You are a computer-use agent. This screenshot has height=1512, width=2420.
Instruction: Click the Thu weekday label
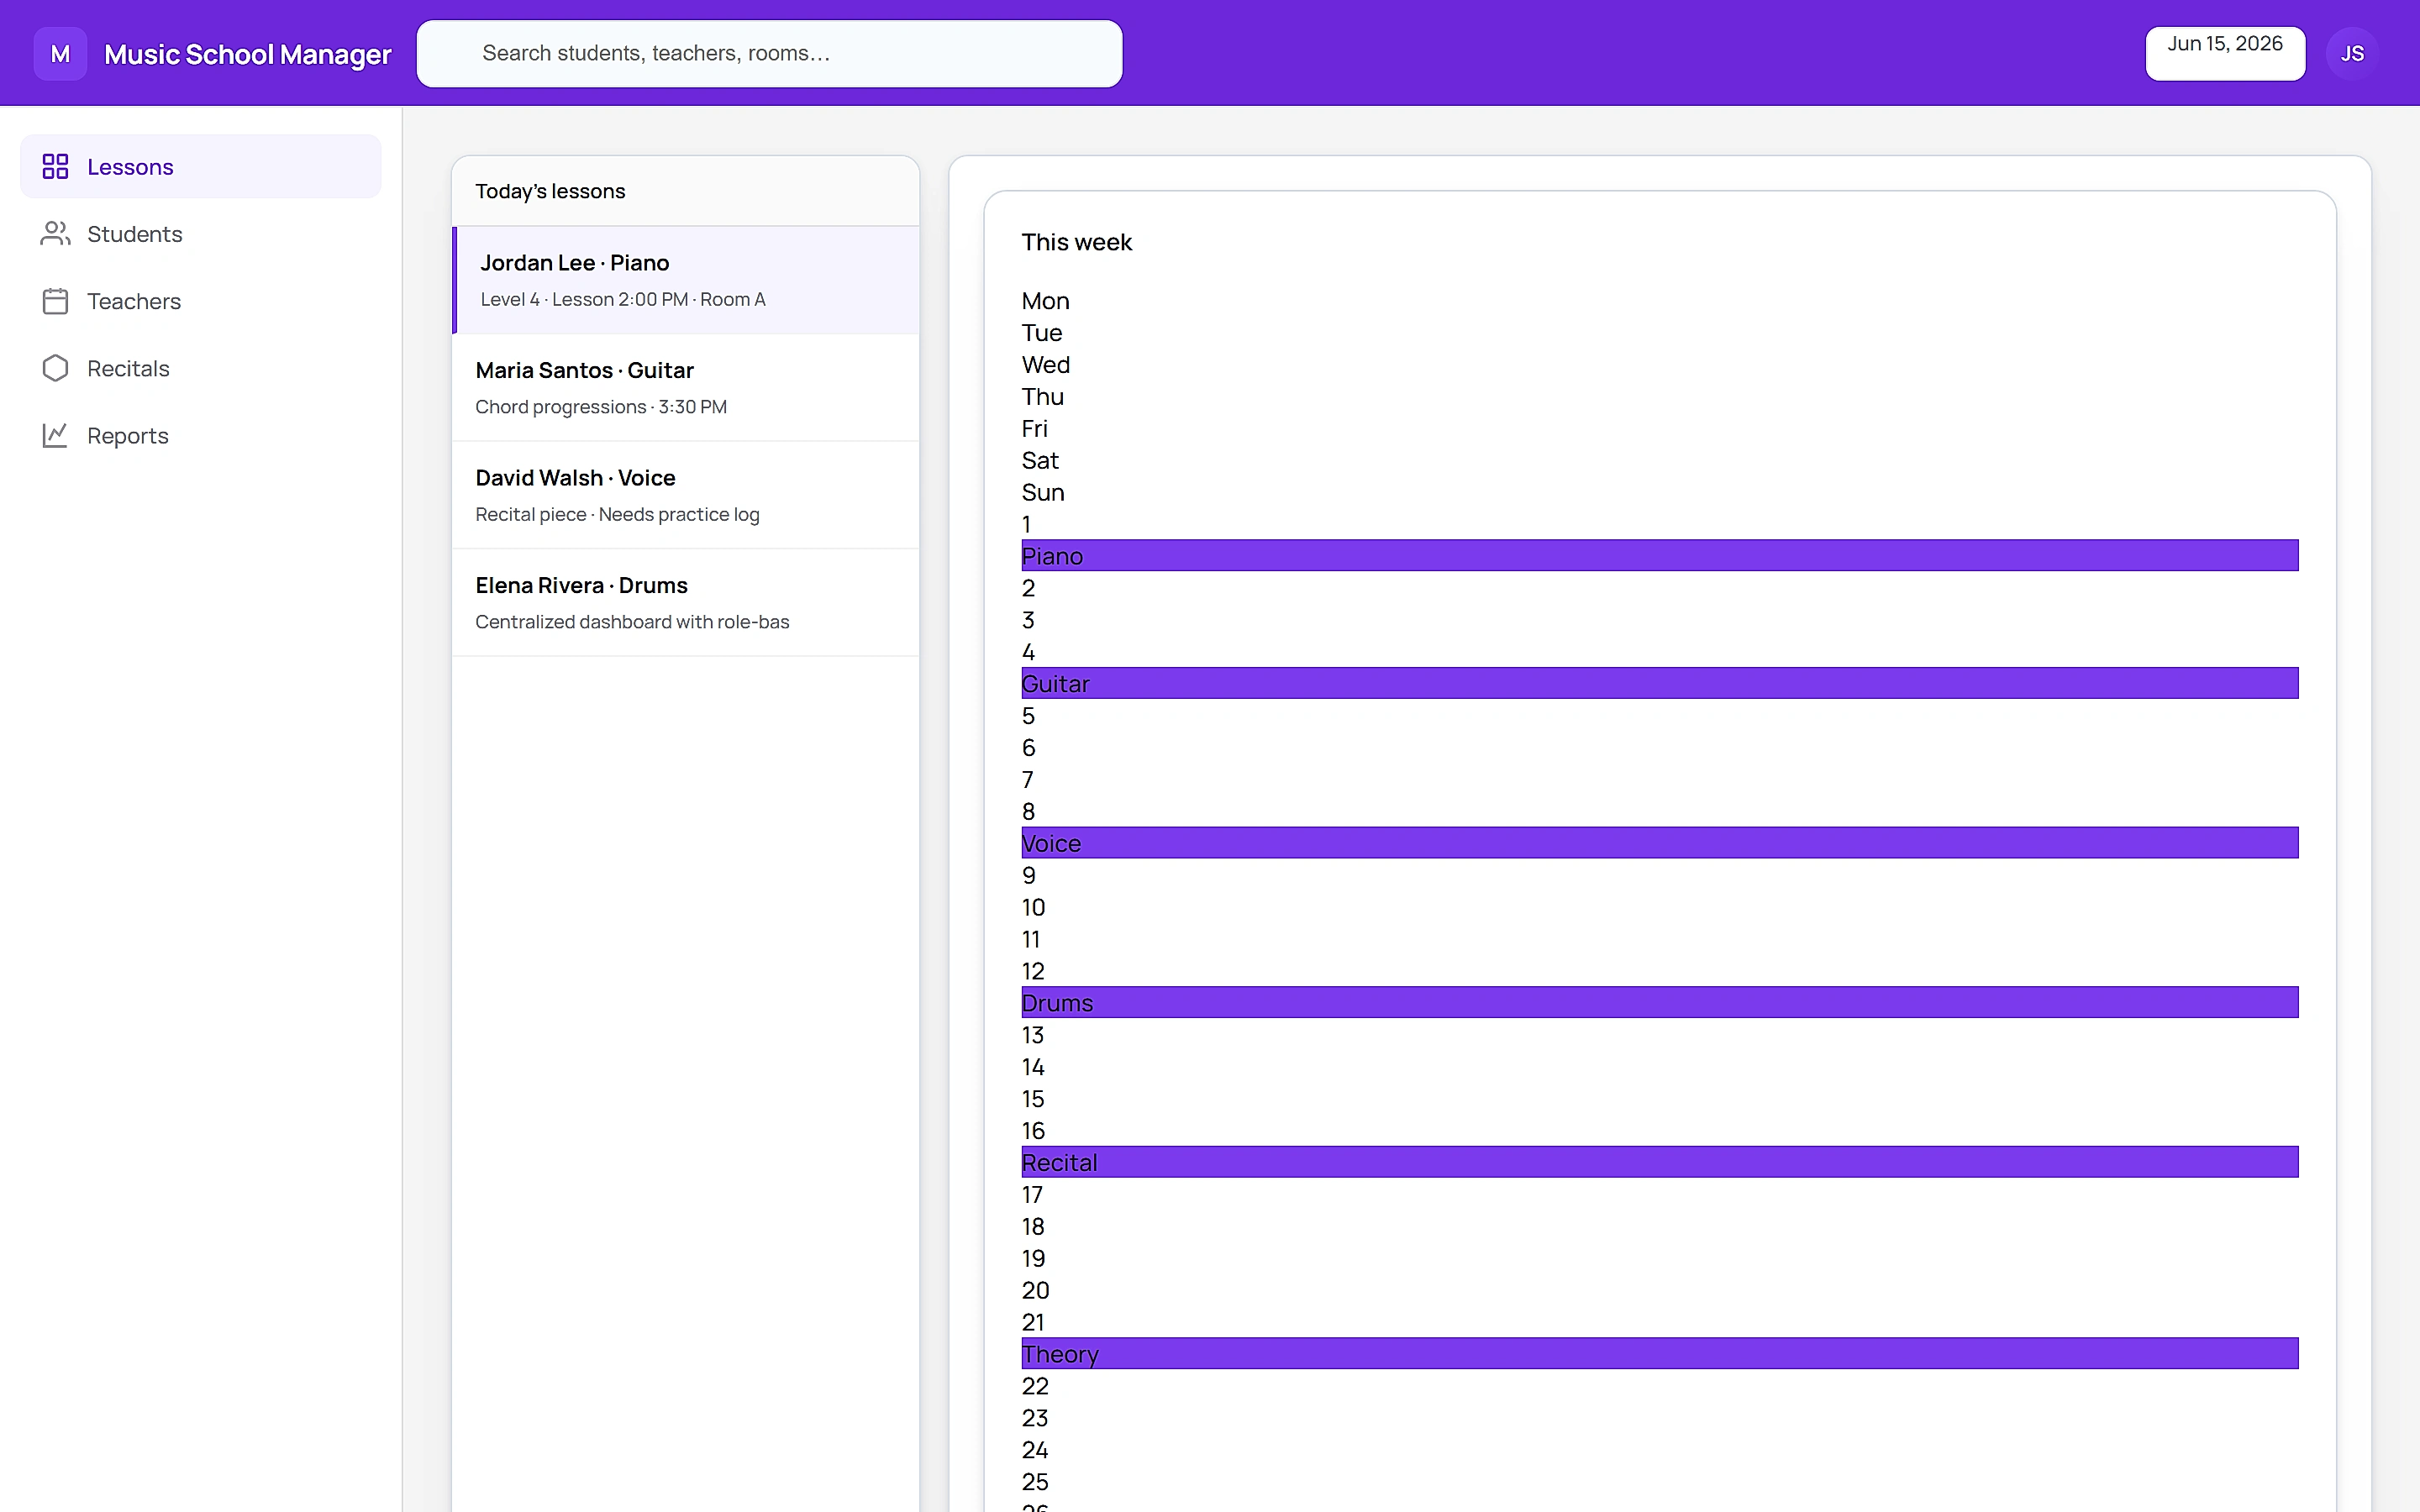1042,397
